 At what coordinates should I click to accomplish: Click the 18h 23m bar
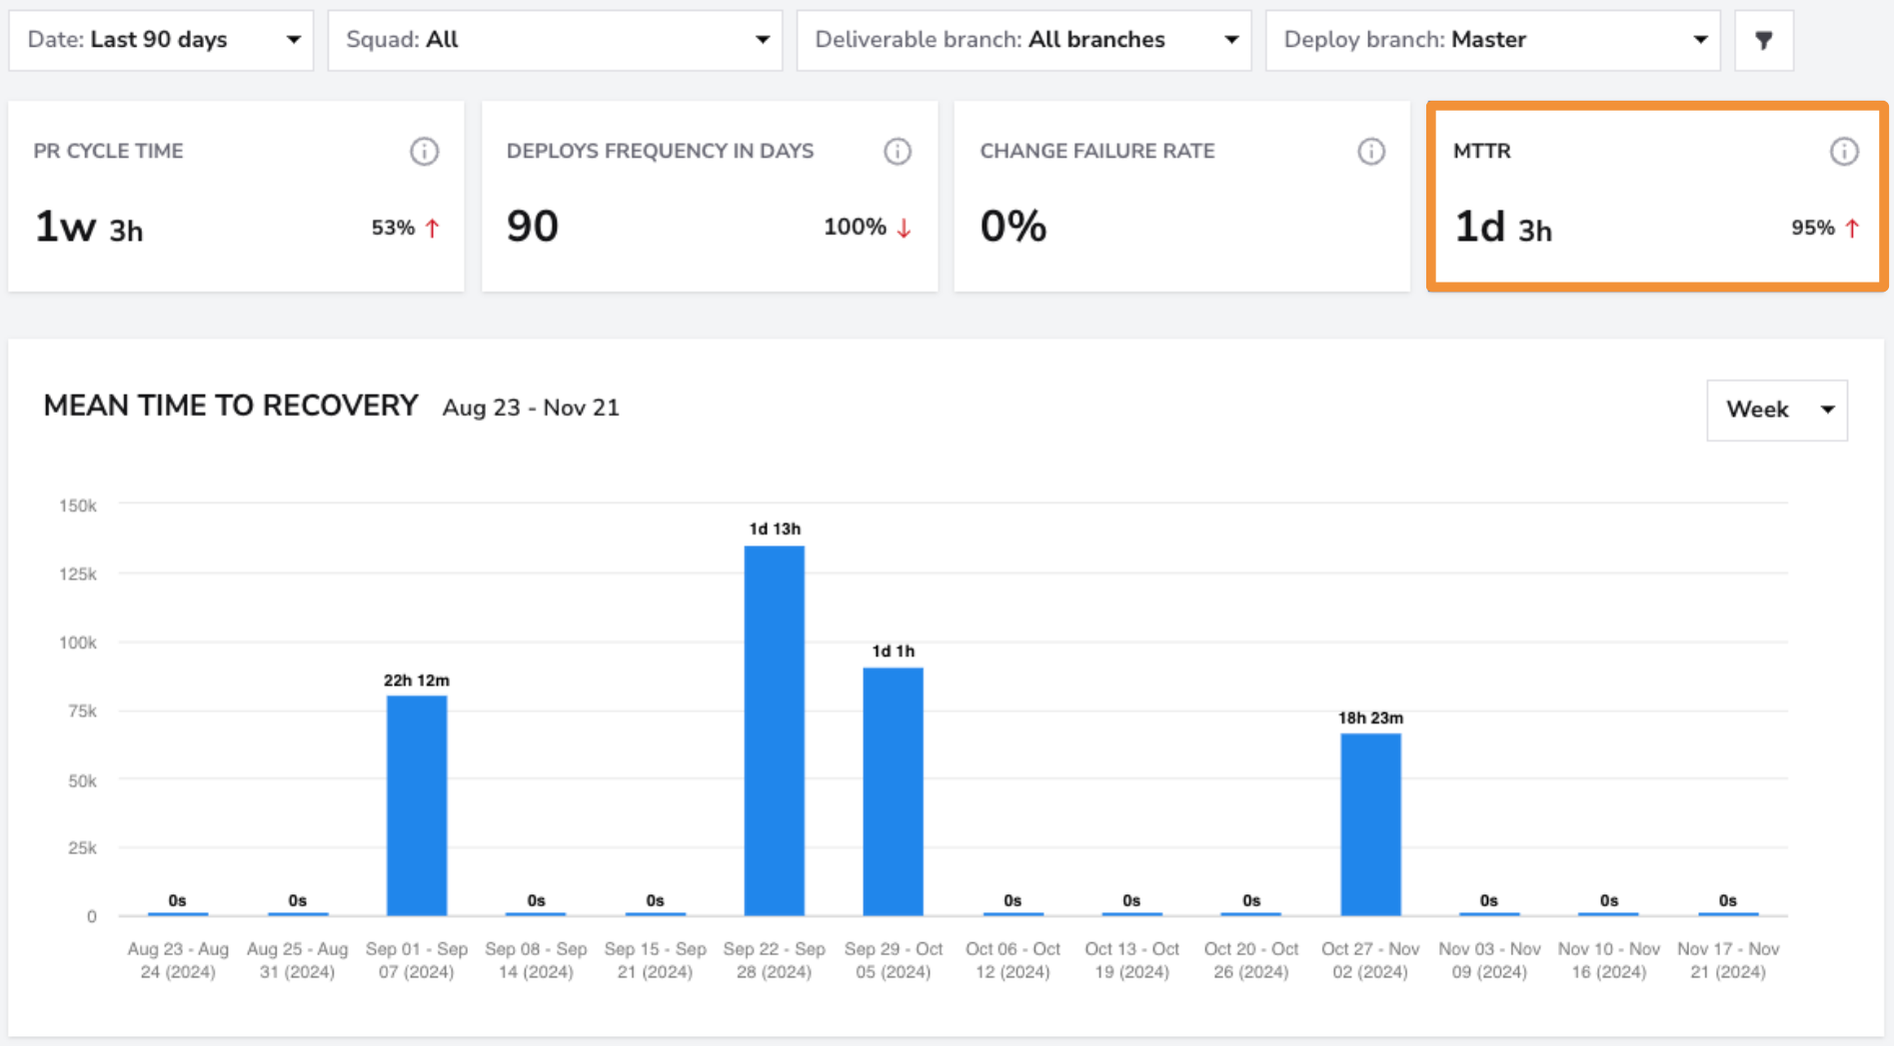pyautogui.click(x=1370, y=825)
